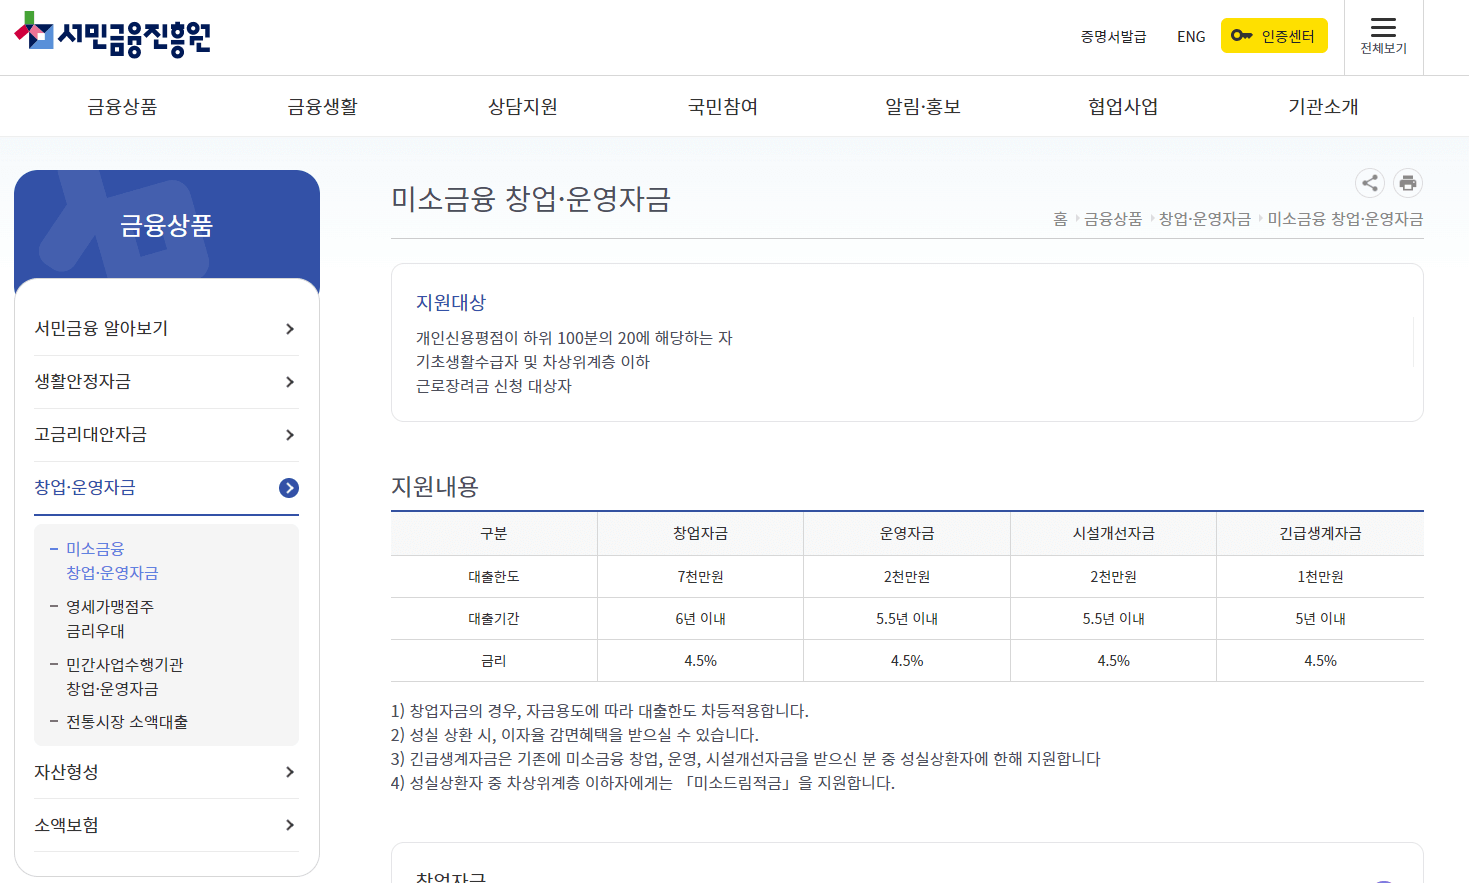Switch the site to ENG
The height and width of the screenshot is (883, 1469).
coord(1190,35)
